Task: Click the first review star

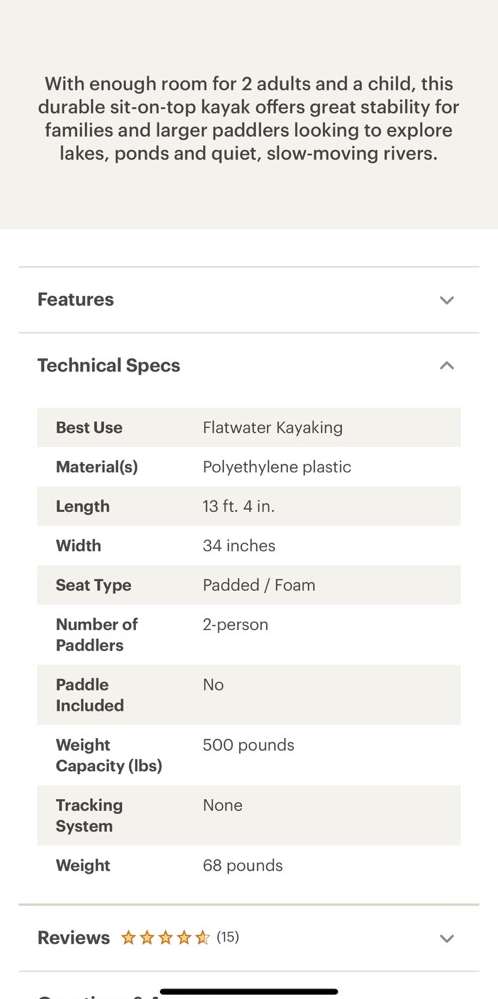Action: (x=128, y=937)
